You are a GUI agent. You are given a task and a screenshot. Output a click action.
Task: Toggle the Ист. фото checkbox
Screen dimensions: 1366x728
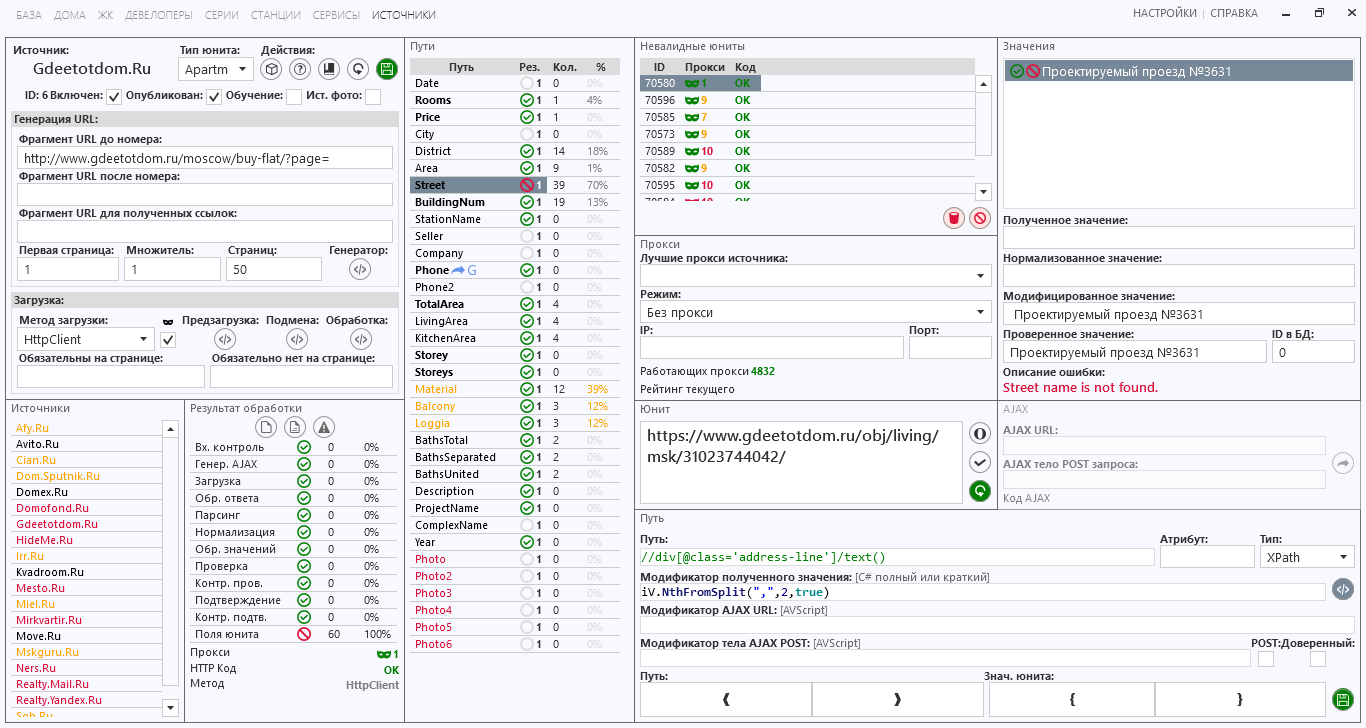pos(373,97)
